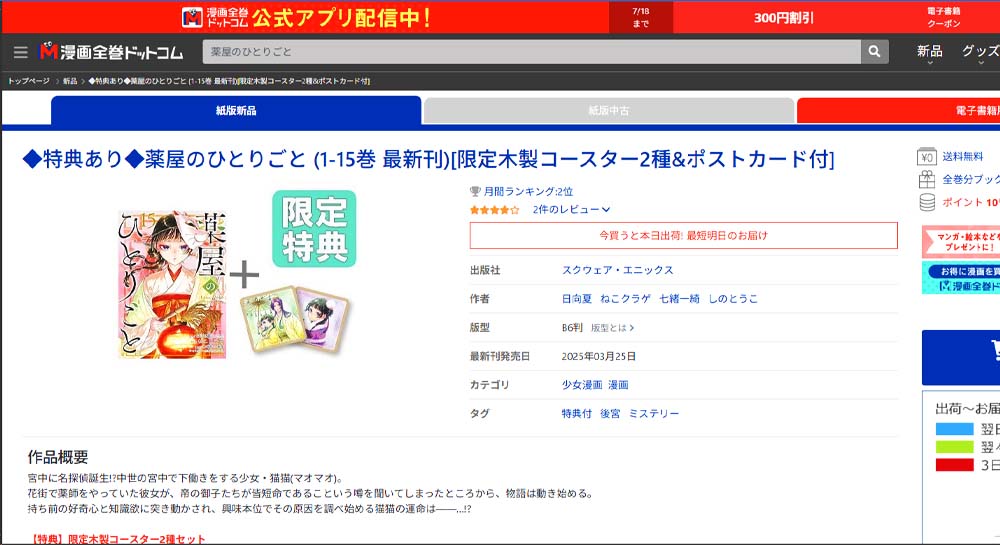Click the 月間ランキング:2位 link
Image resolution: width=1000 pixels, height=545 pixels.
pos(528,191)
